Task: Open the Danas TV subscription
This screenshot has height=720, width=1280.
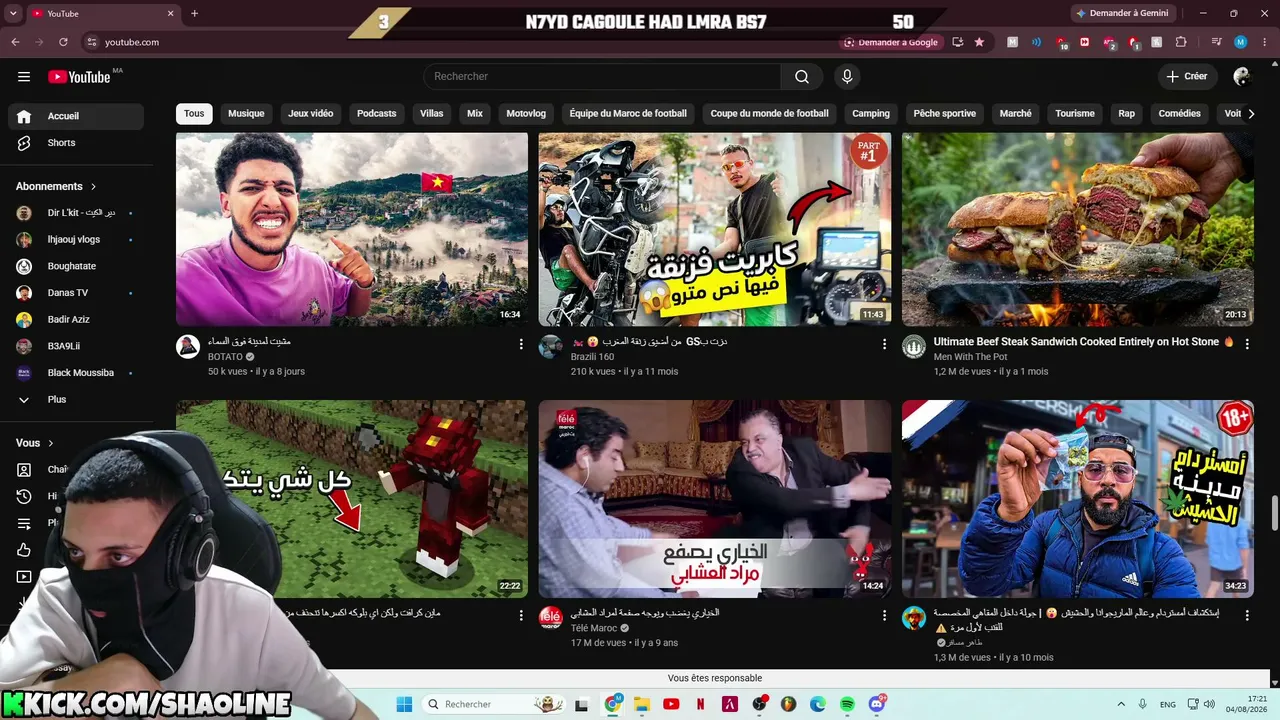Action: (76, 293)
